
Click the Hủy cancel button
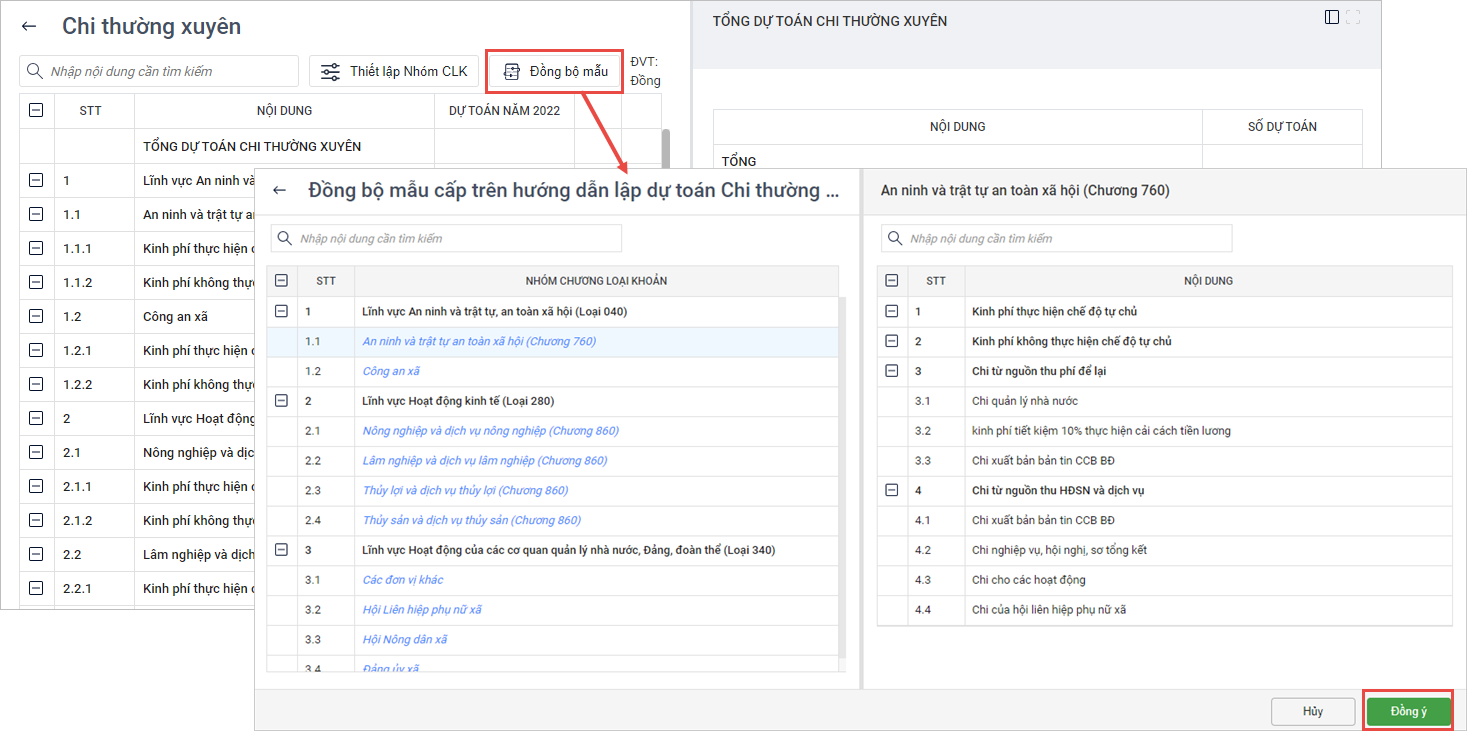coord(1312,711)
